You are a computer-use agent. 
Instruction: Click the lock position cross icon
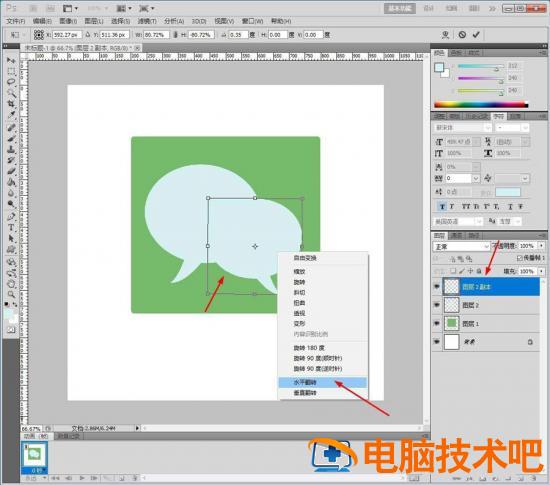pos(470,271)
